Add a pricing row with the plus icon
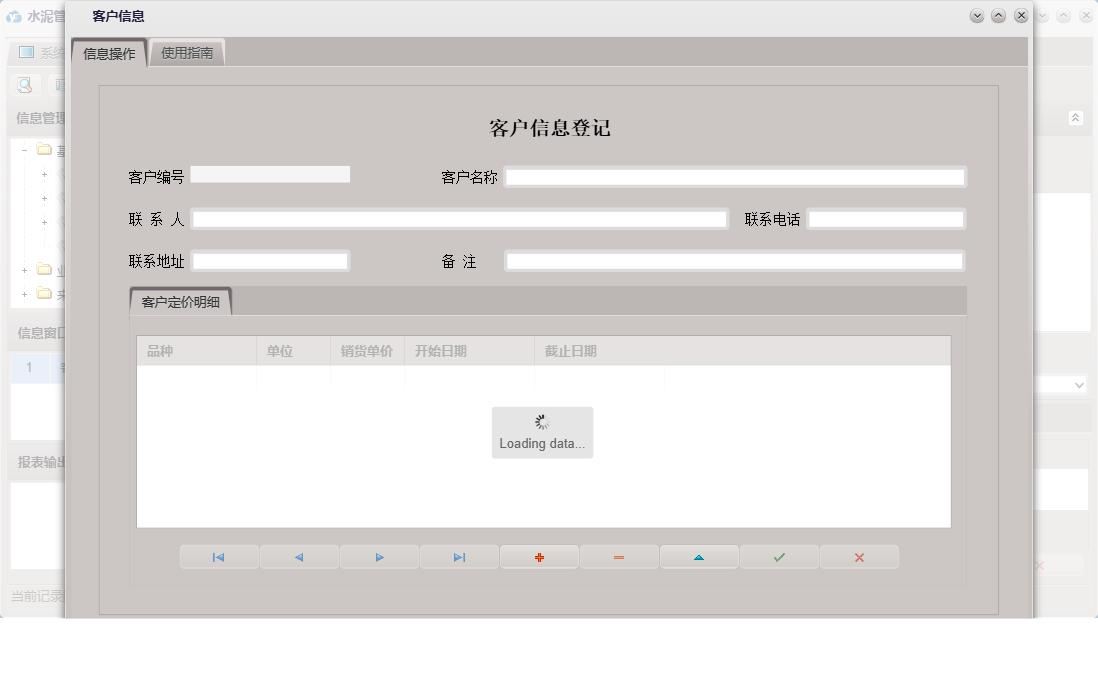This screenshot has width=1098, height=685. tap(539, 556)
